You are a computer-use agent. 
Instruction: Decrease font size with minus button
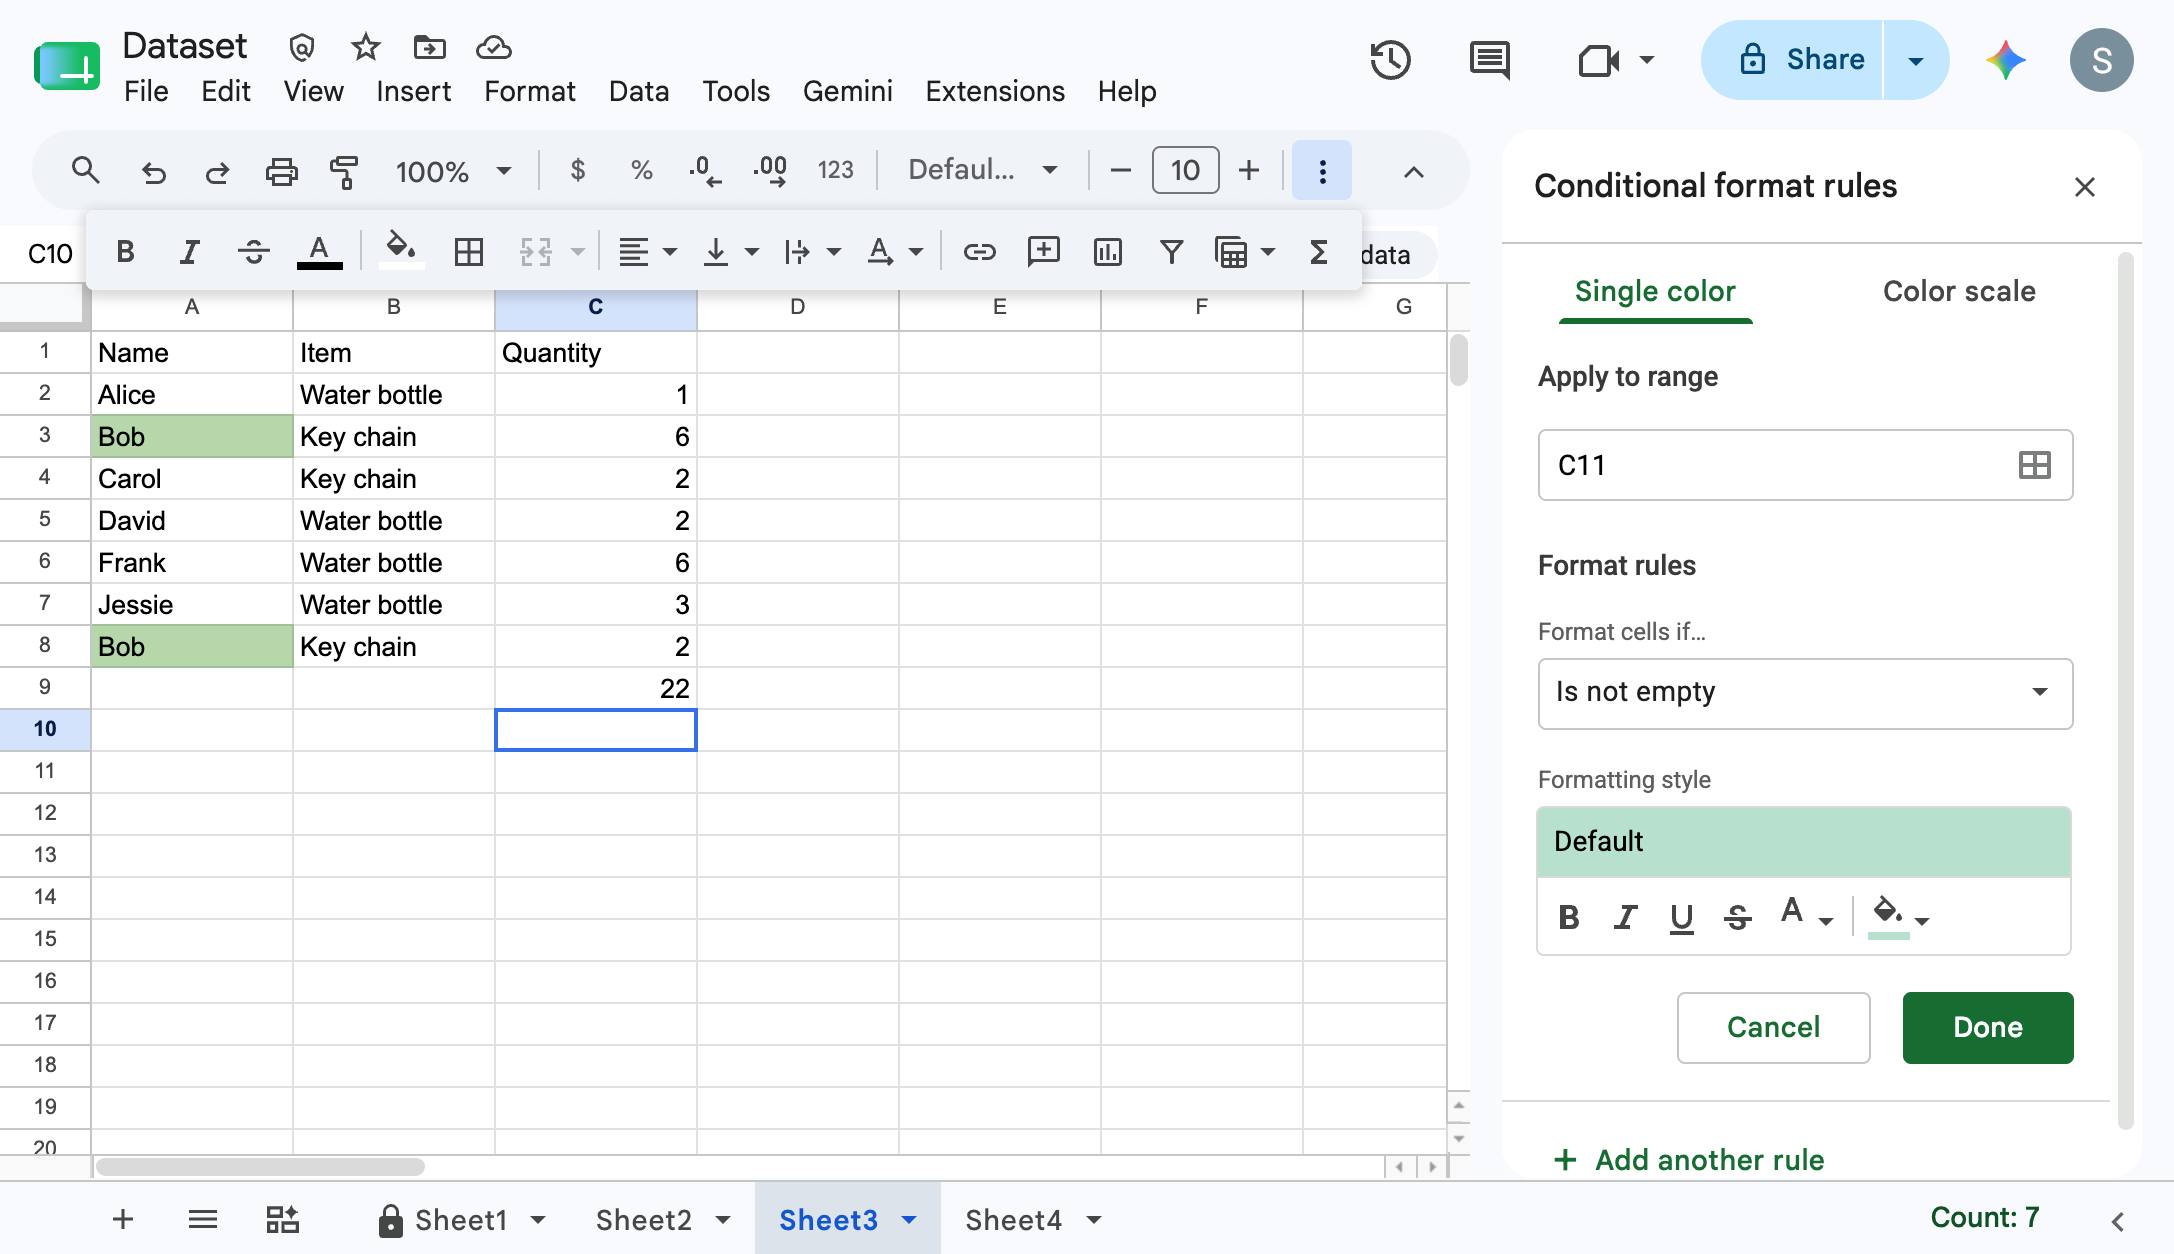(x=1121, y=171)
